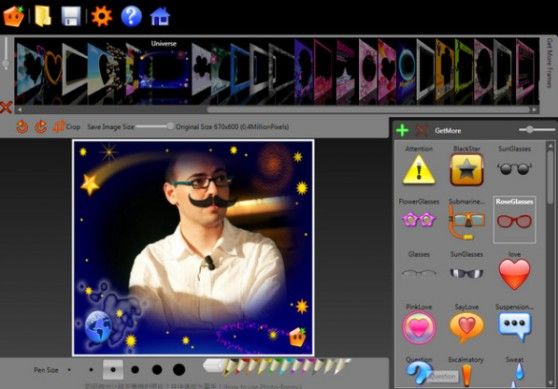Click the Crop tool
This screenshot has width=558, height=389.
coord(67,127)
